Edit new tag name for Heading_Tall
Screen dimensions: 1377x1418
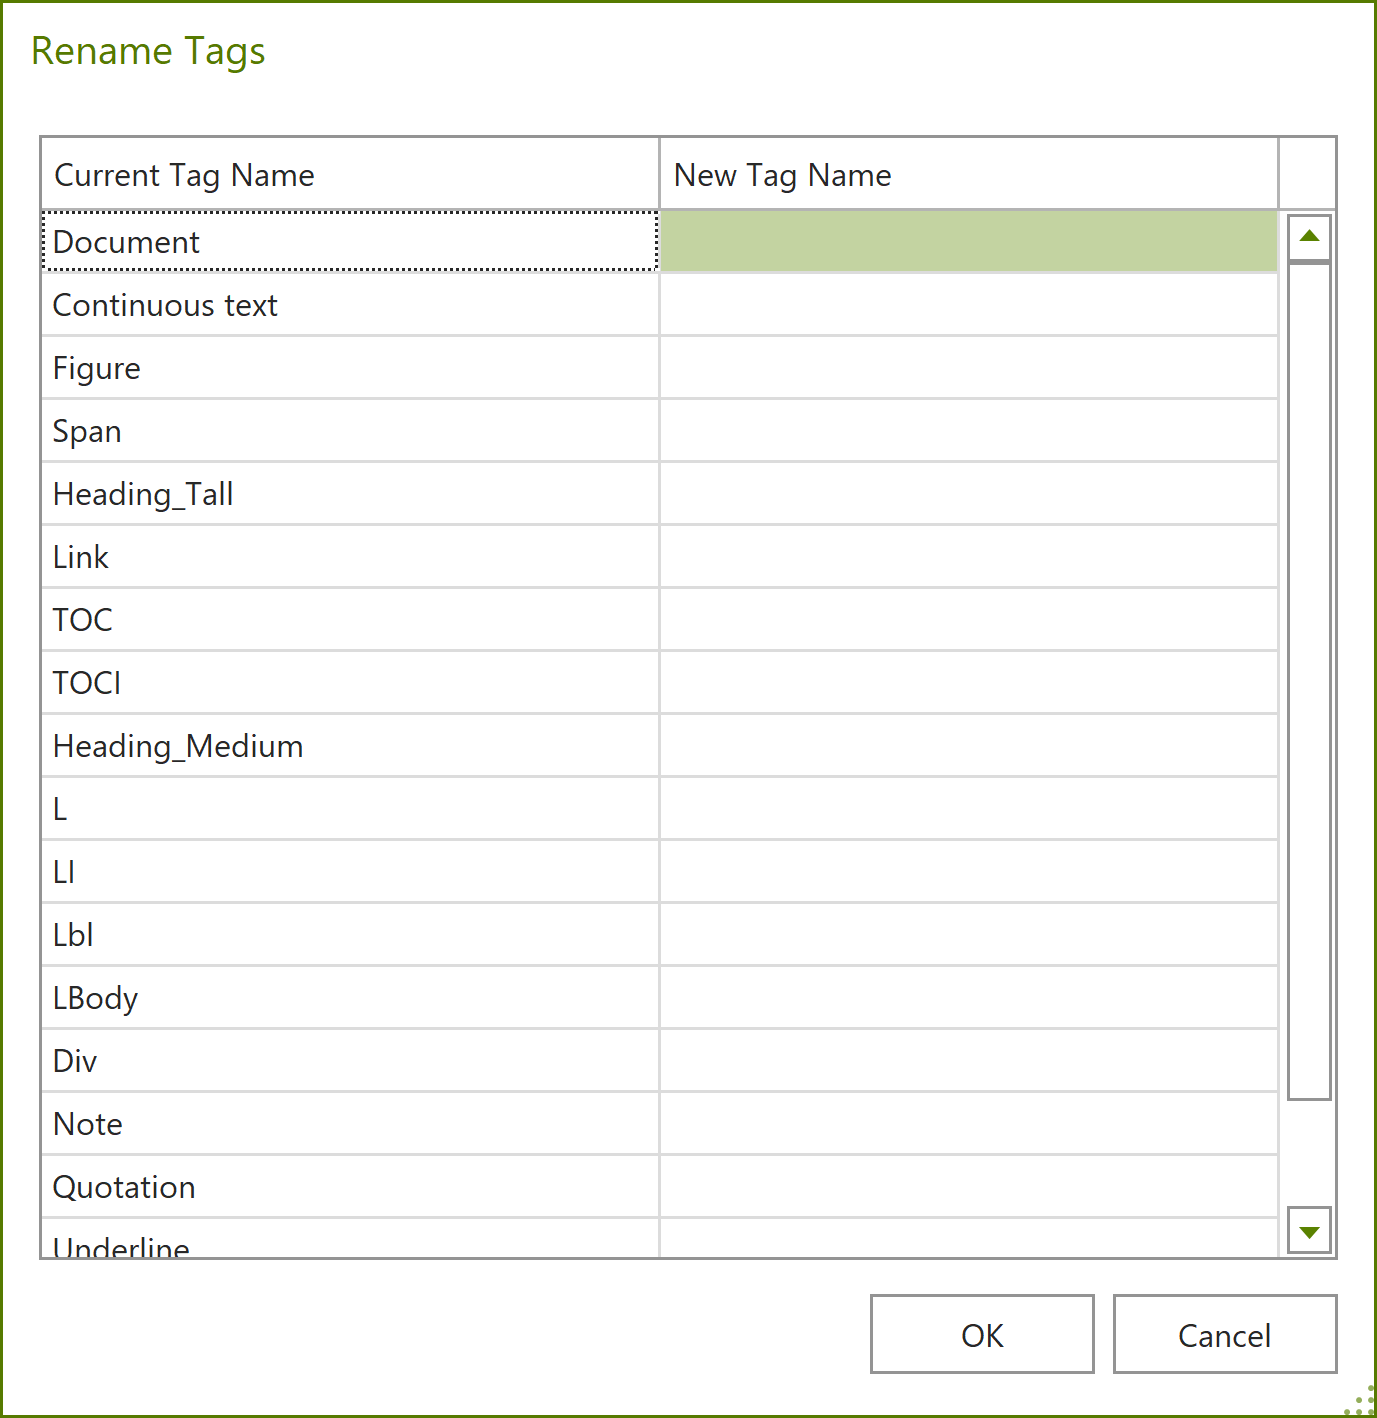[969, 493]
